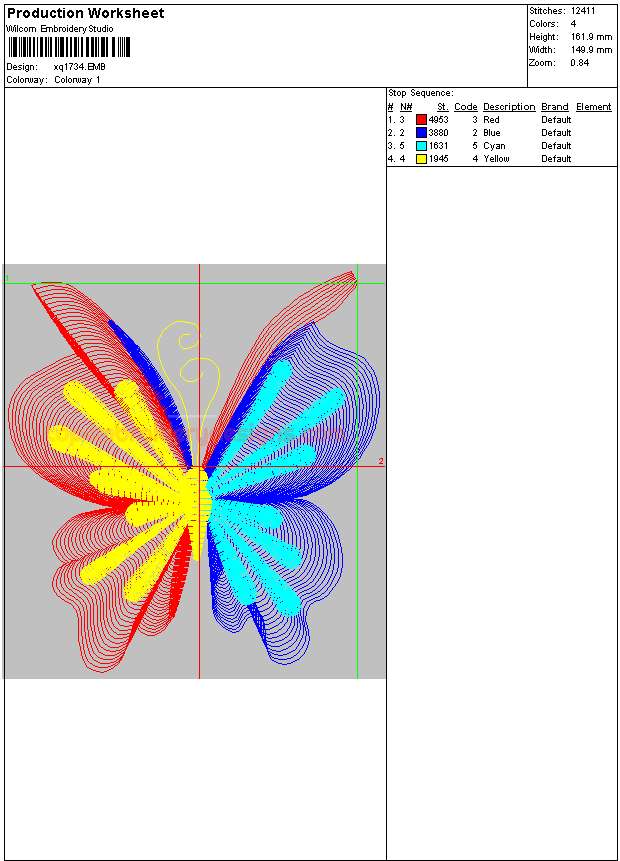Click the Wilcom Embroidery Studio text
Image resolution: width=620 pixels, height=861 pixels.
60,29
